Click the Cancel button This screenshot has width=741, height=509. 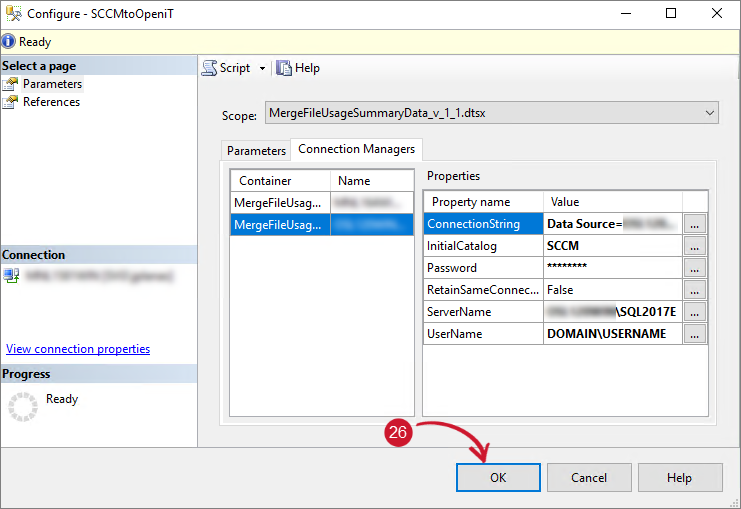tap(589, 477)
